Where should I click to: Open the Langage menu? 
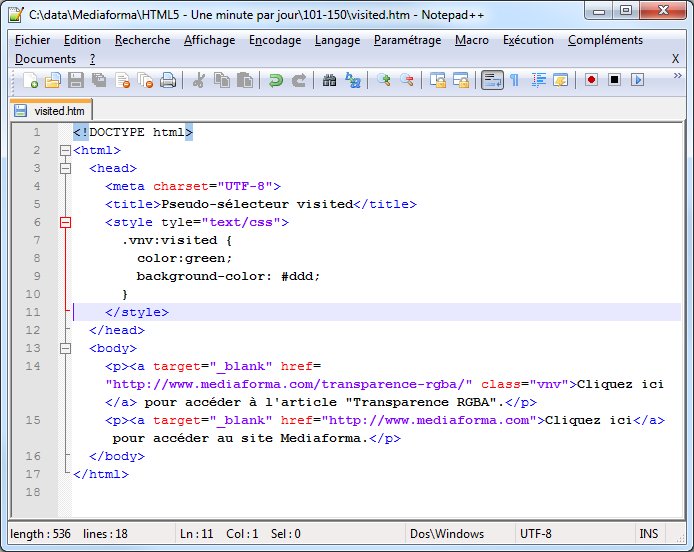(x=337, y=40)
